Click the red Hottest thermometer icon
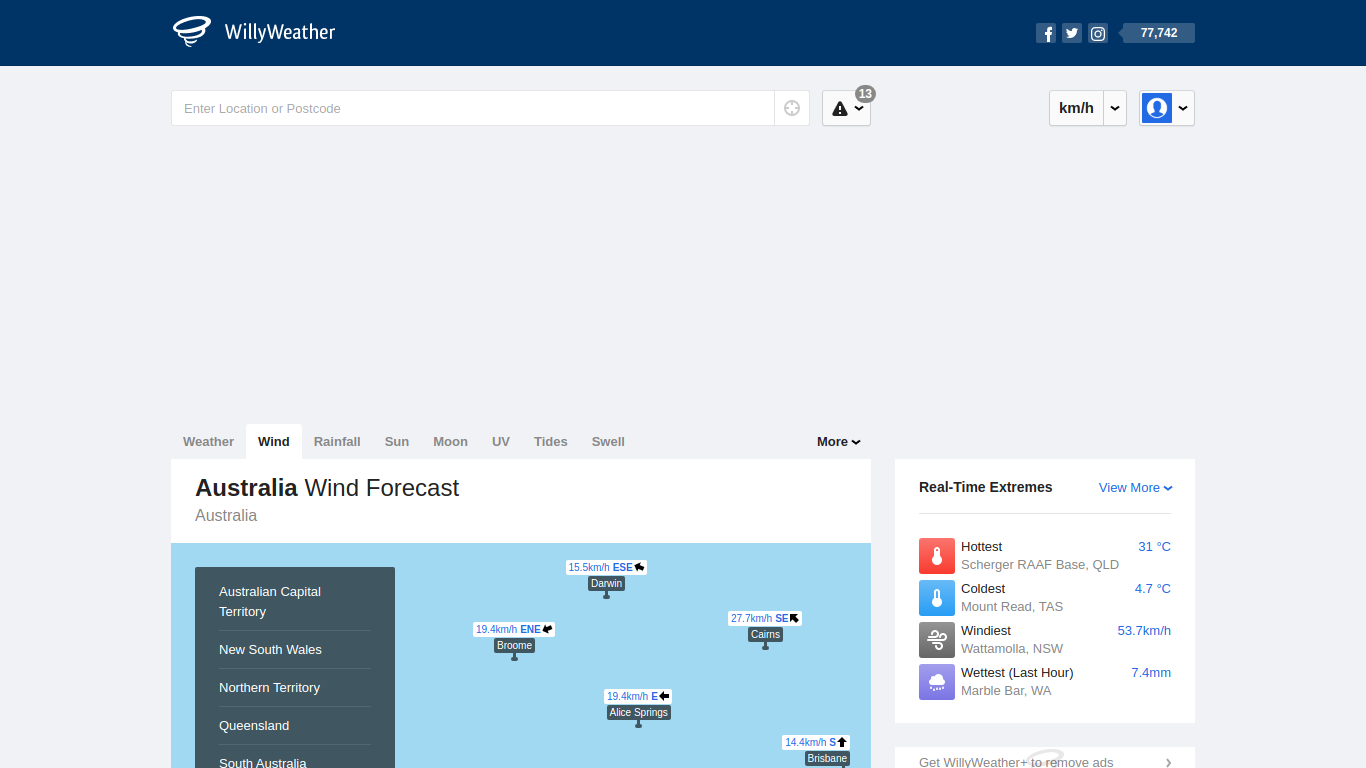The image size is (1366, 768). point(937,556)
